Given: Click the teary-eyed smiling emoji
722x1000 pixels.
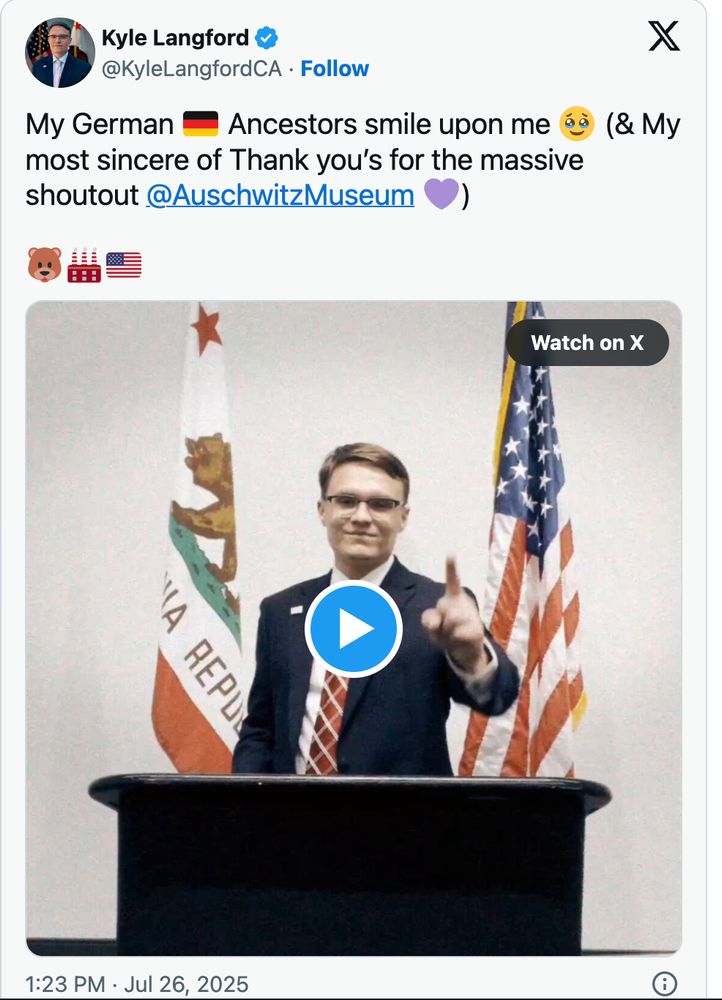Looking at the screenshot, I should pos(577,125).
